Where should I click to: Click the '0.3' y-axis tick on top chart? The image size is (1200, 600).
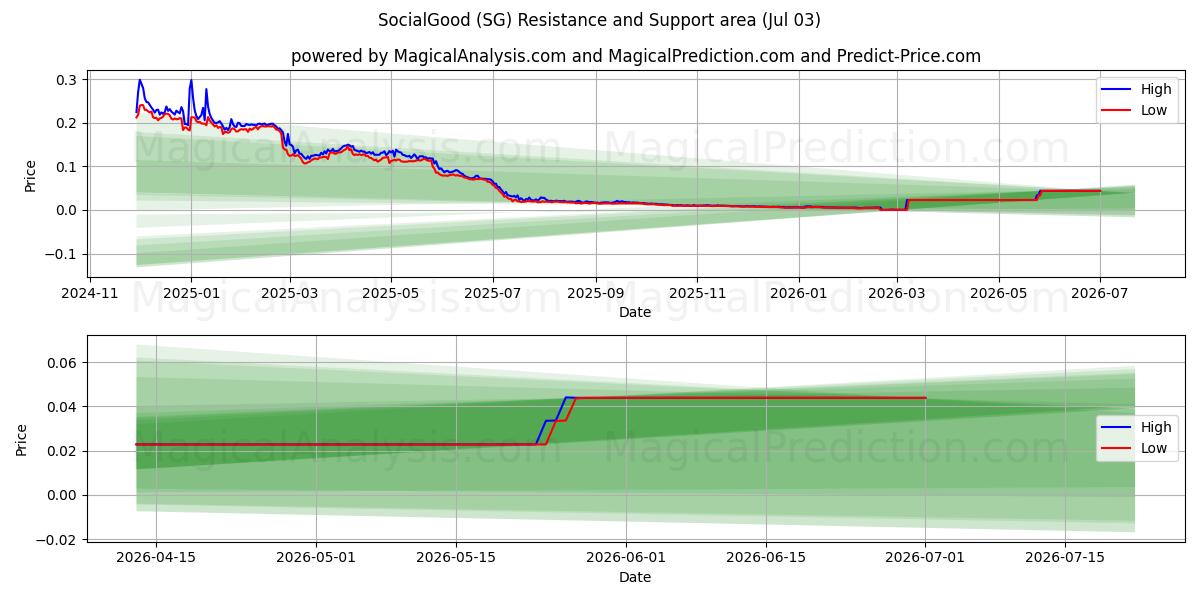pos(69,79)
